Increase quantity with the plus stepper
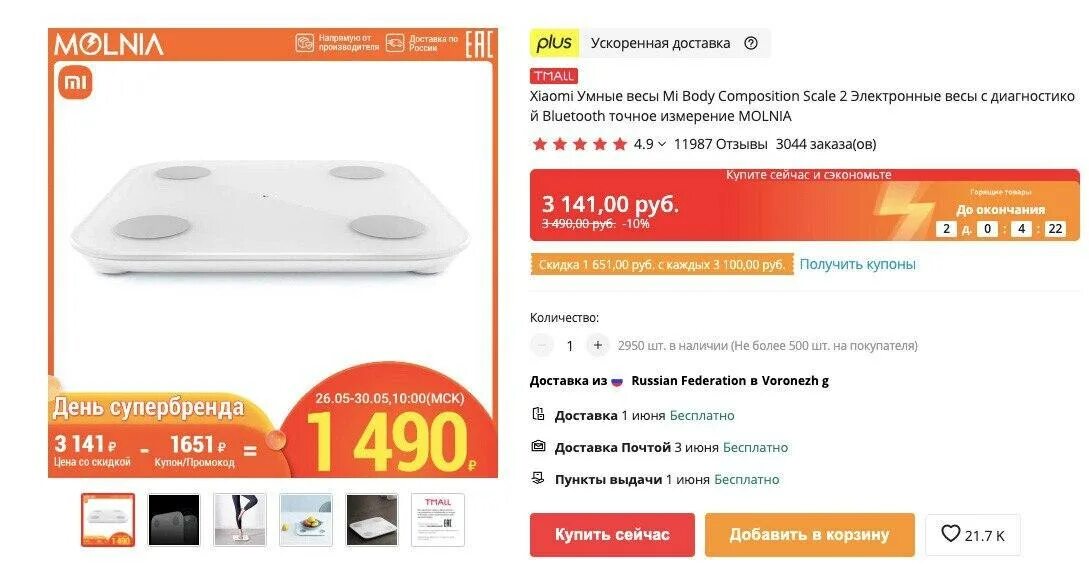 click(597, 345)
